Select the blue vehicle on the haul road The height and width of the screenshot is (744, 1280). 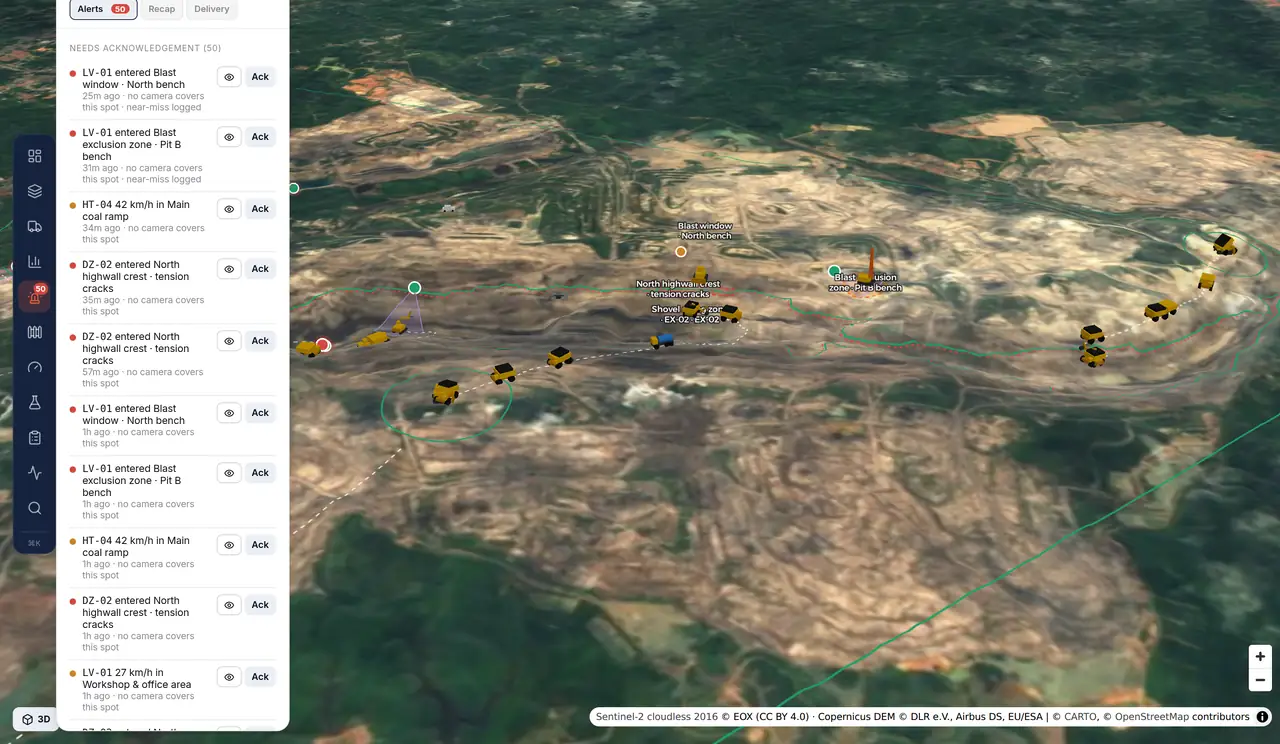(661, 341)
